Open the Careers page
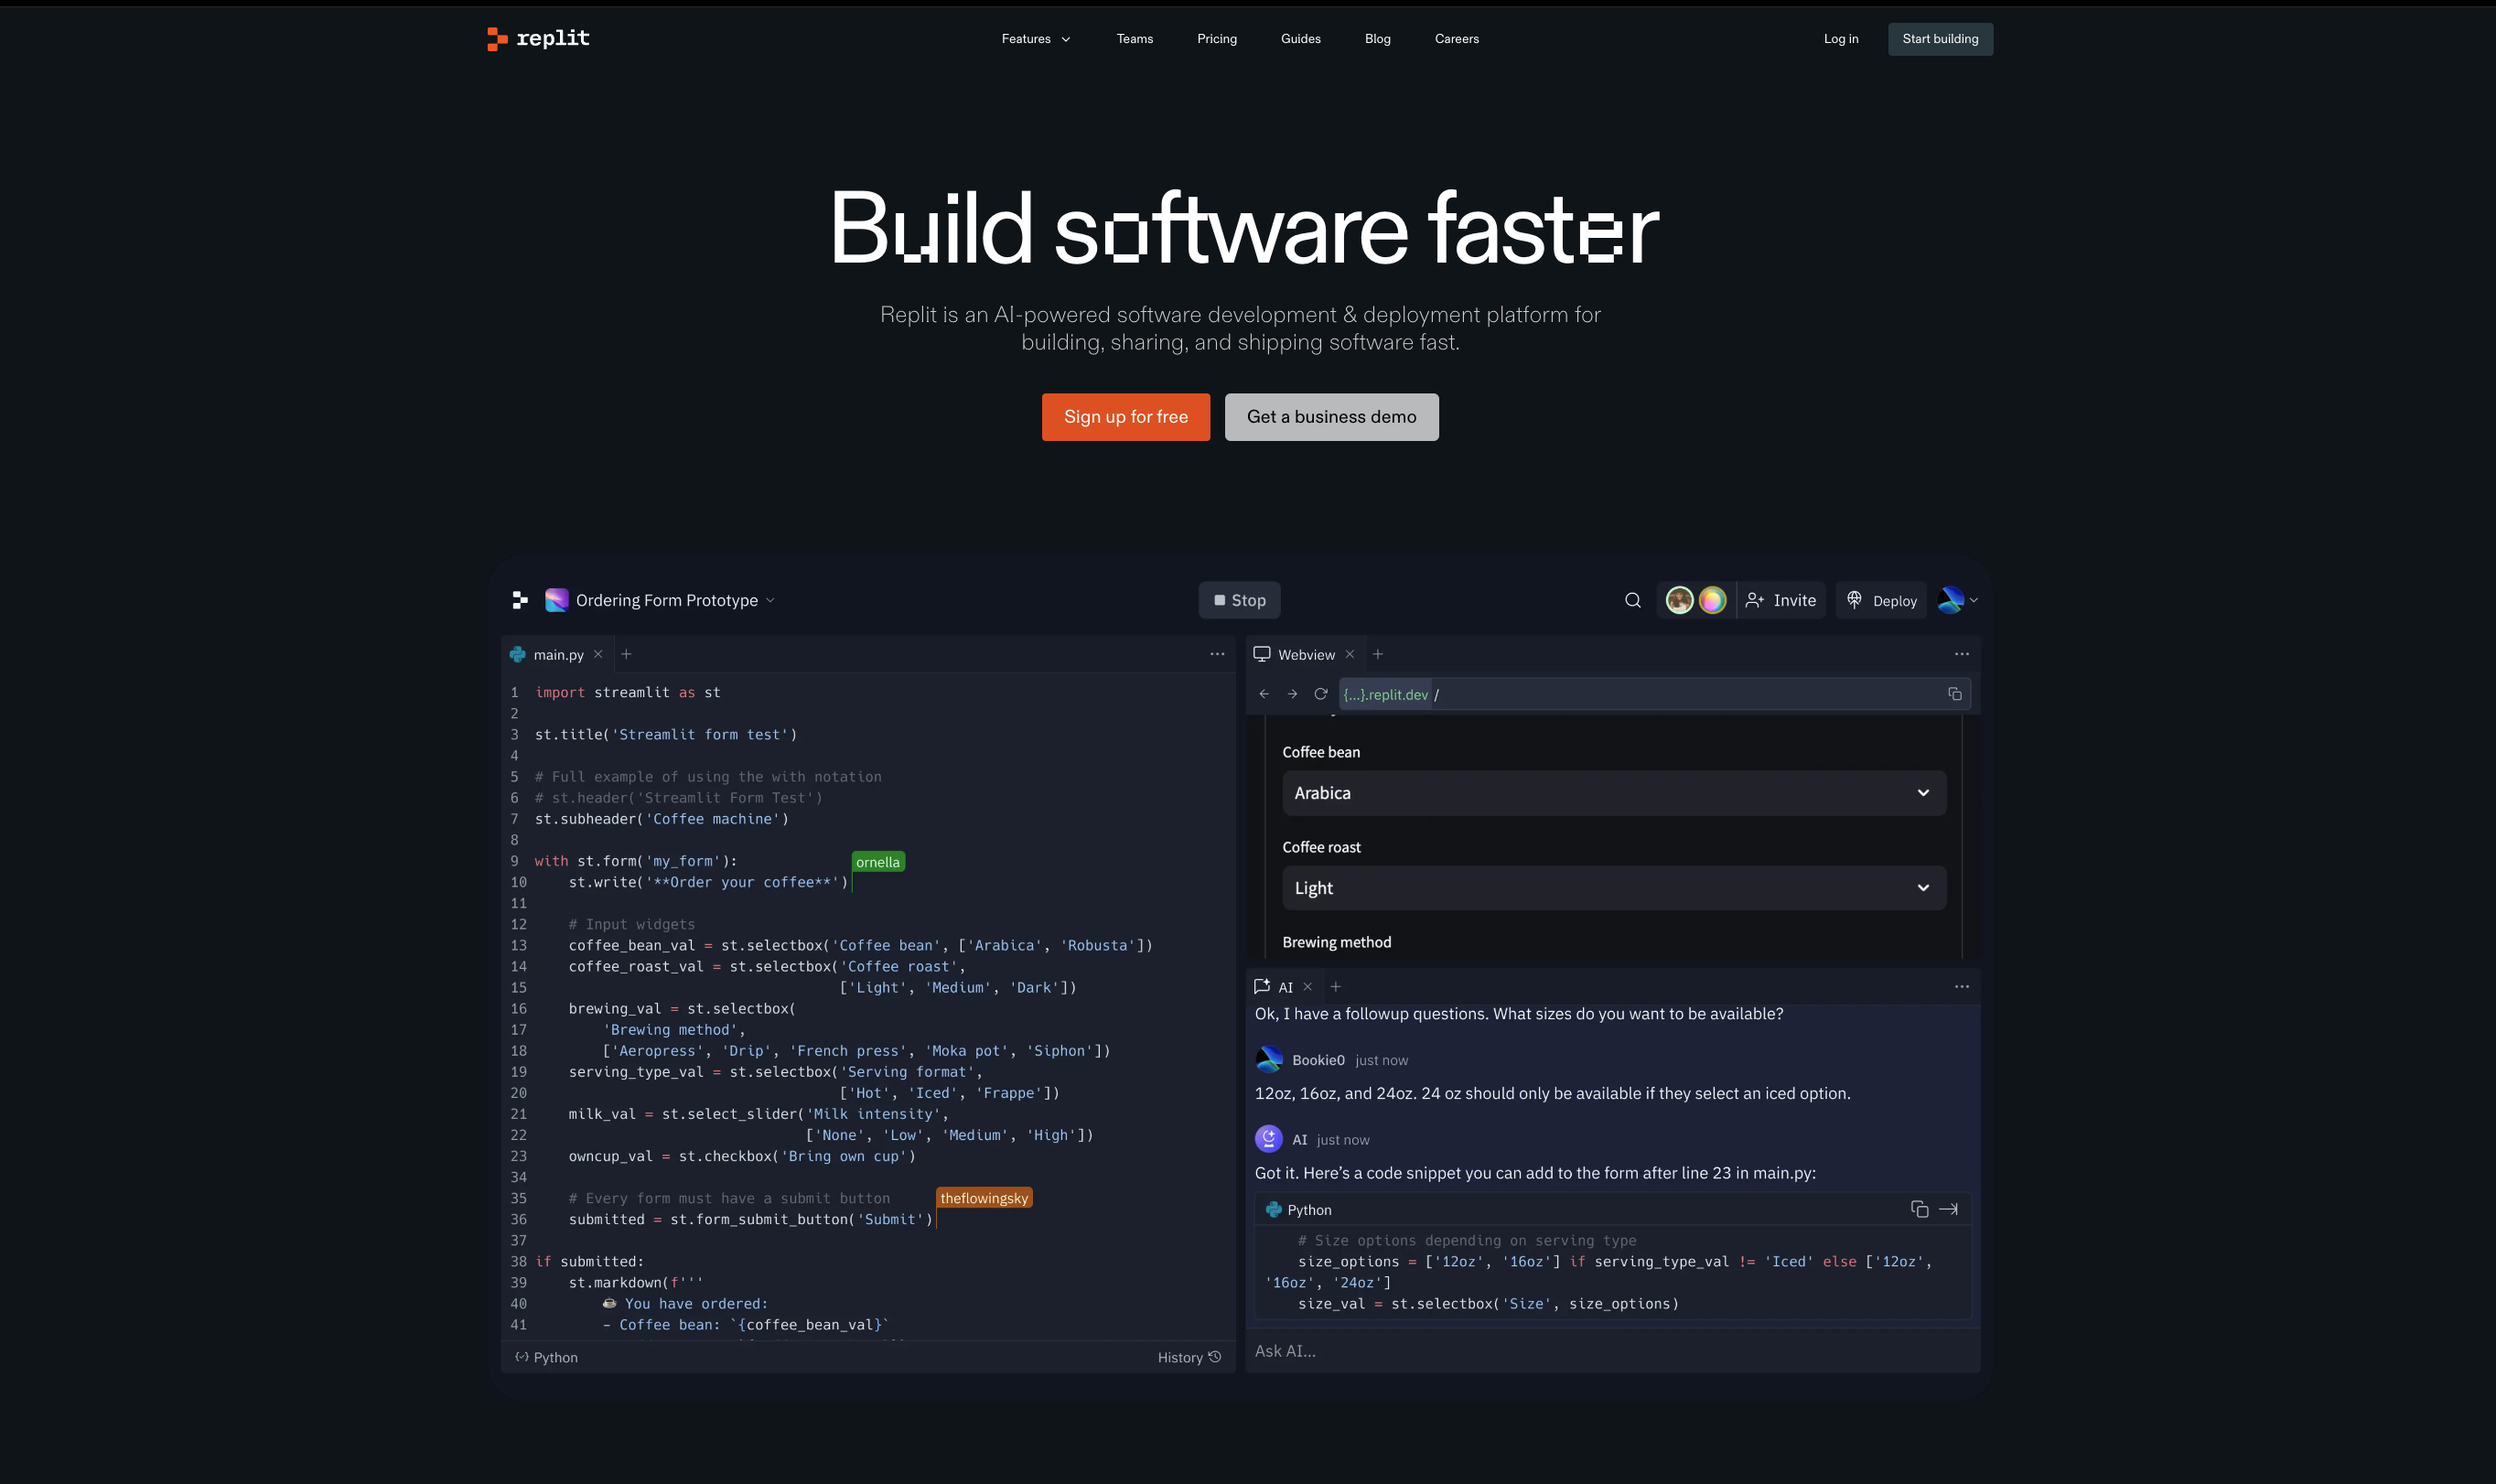2496x1484 pixels. [x=1456, y=39]
